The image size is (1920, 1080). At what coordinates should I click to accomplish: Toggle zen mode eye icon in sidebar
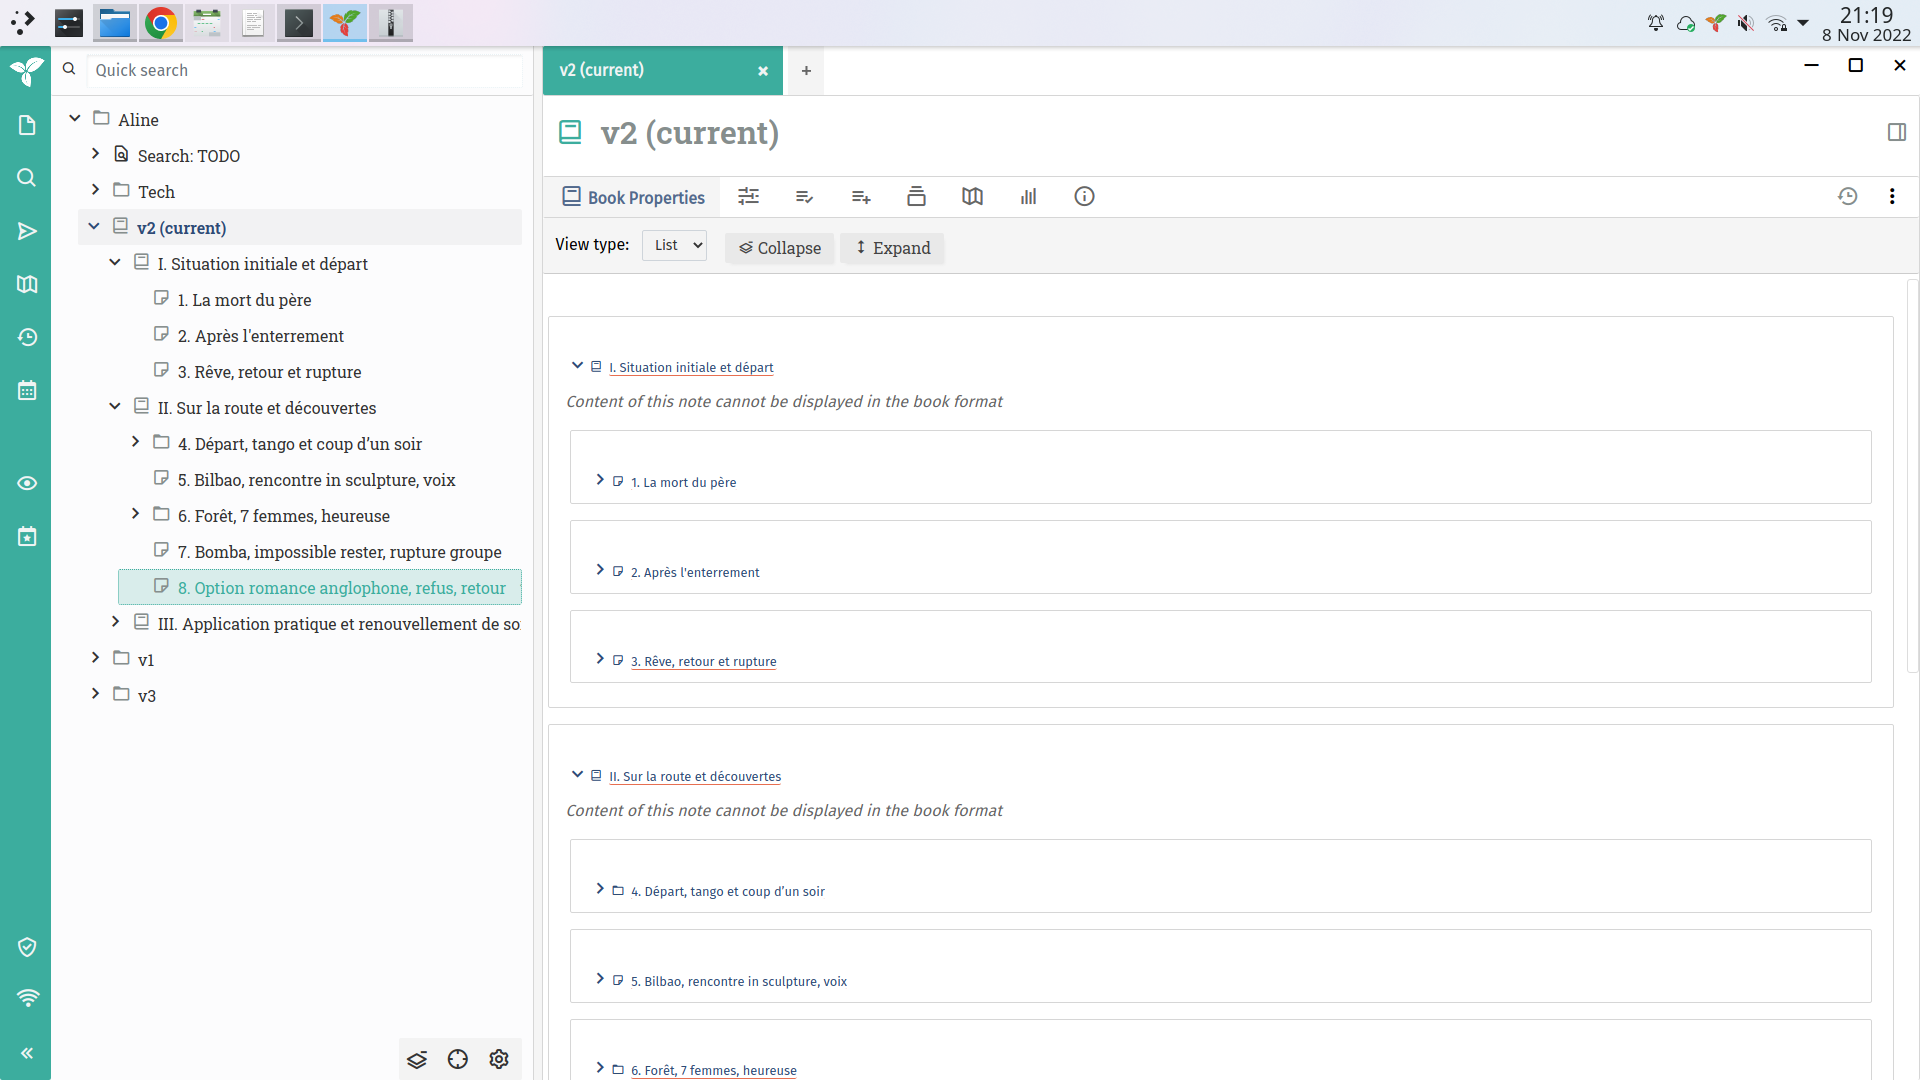[27, 483]
